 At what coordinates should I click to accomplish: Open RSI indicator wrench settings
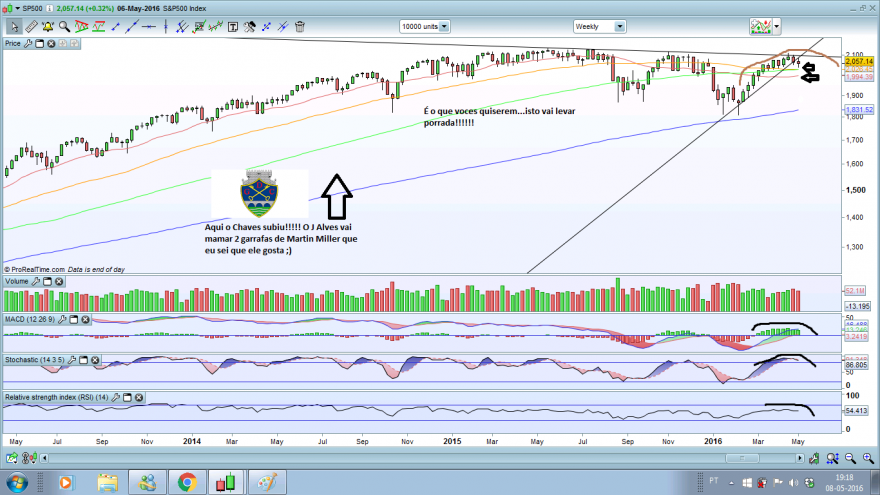click(x=116, y=397)
